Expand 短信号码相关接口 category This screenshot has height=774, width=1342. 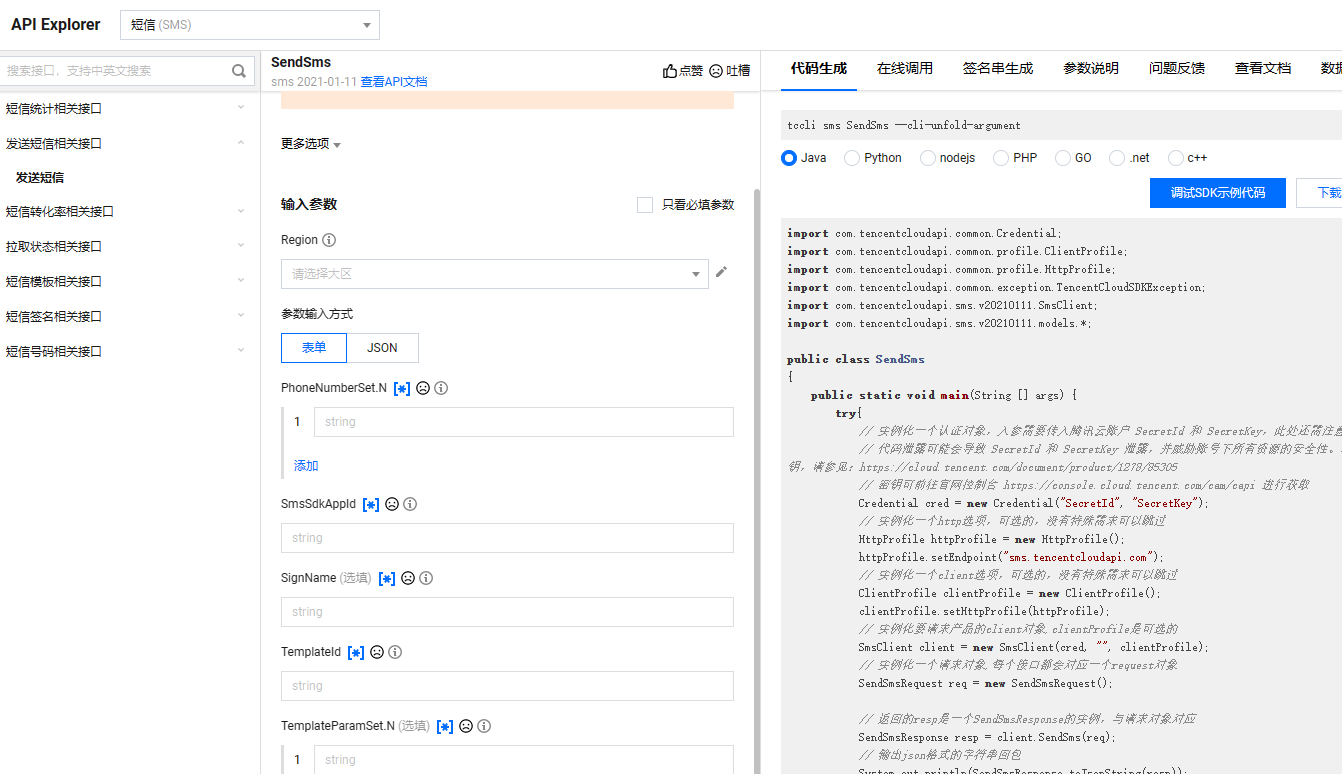click(x=125, y=352)
